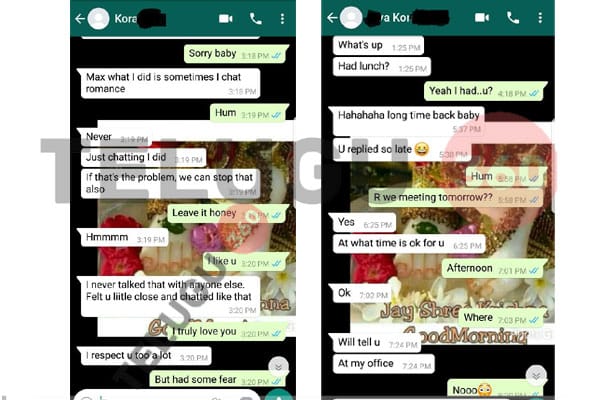Select the 'Sorry baby' message bubble
The height and width of the screenshot is (400, 600).
point(236,54)
